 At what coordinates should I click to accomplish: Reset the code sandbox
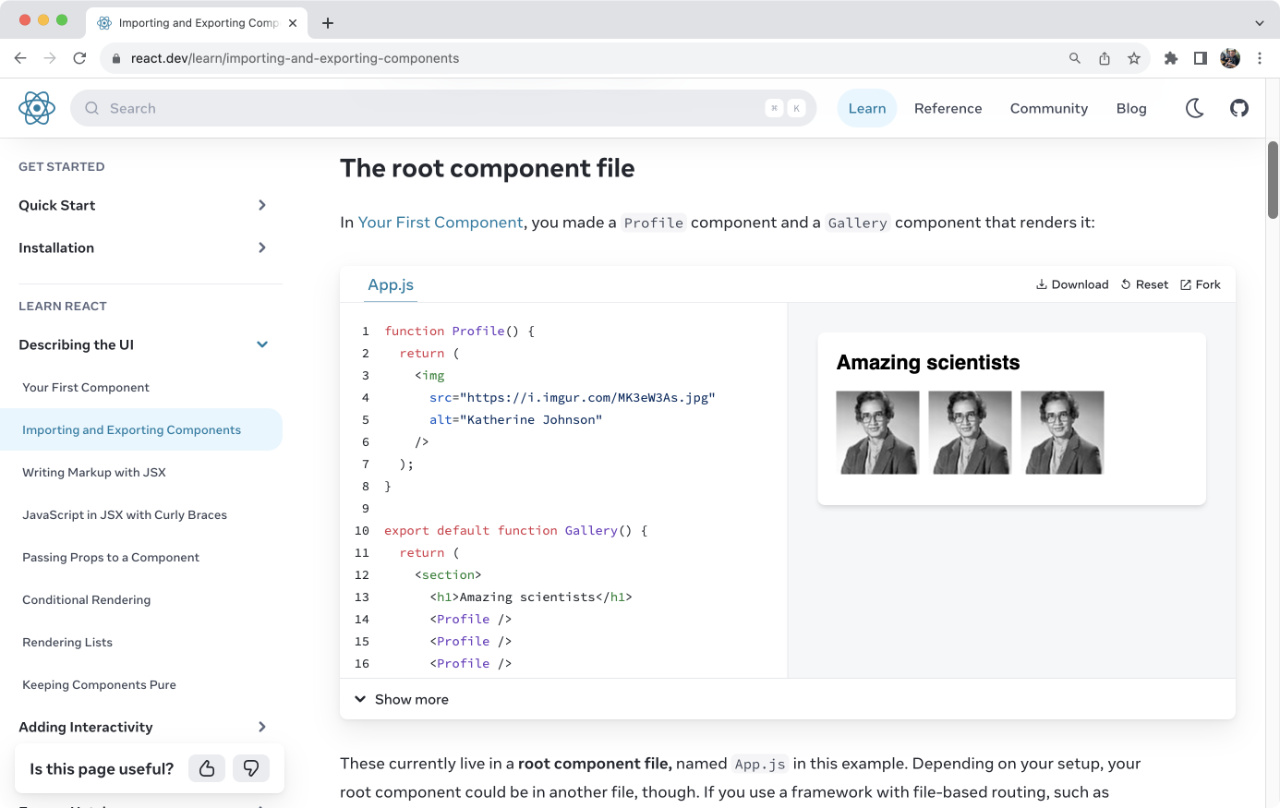coord(1143,284)
